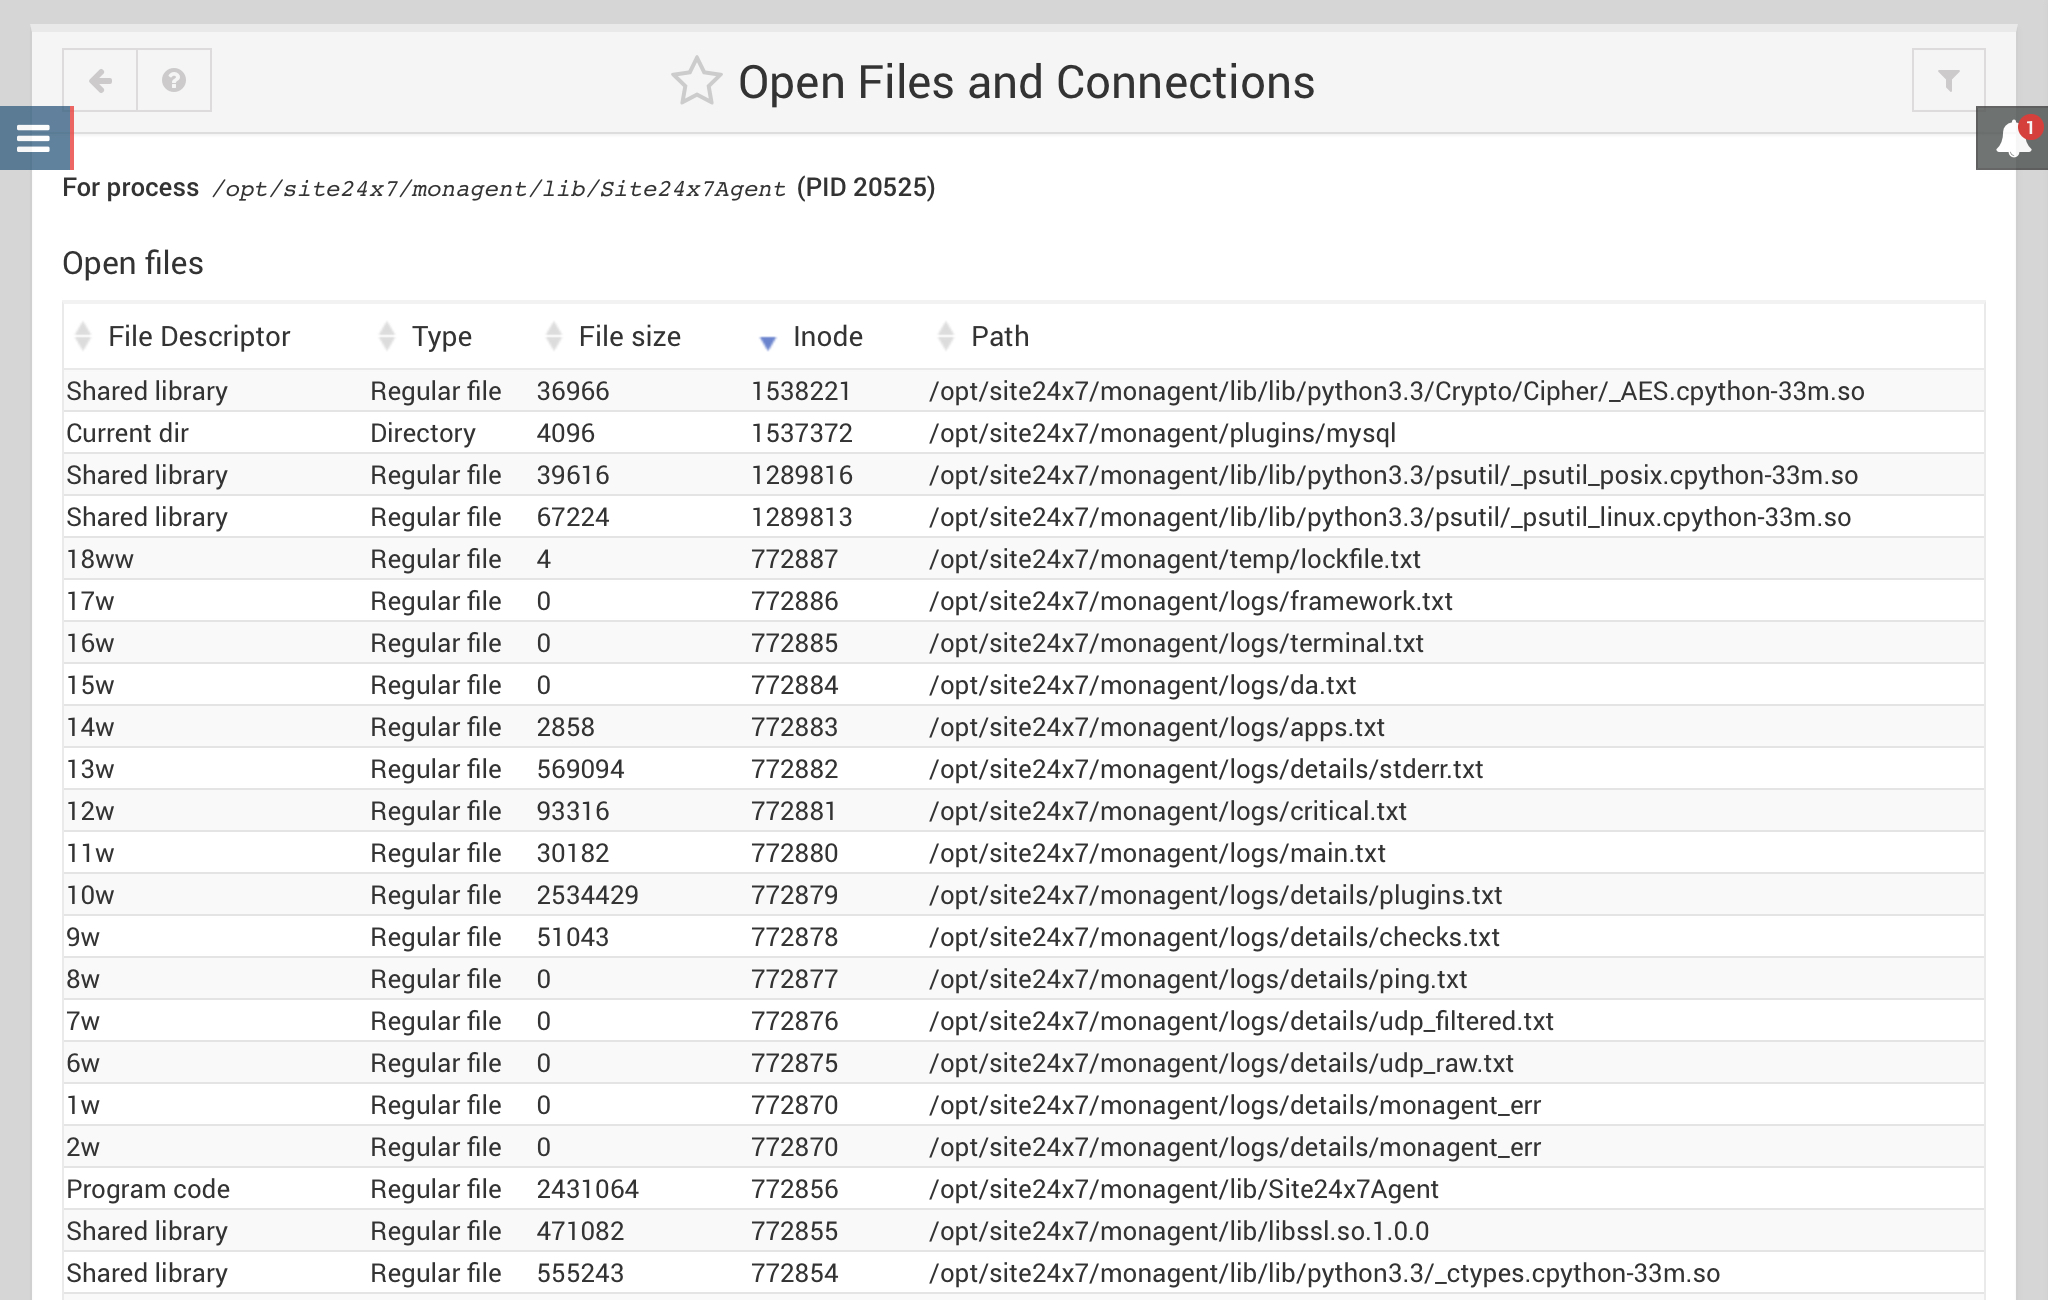Click the back arrow button
The image size is (2048, 1300).
coord(100,80)
